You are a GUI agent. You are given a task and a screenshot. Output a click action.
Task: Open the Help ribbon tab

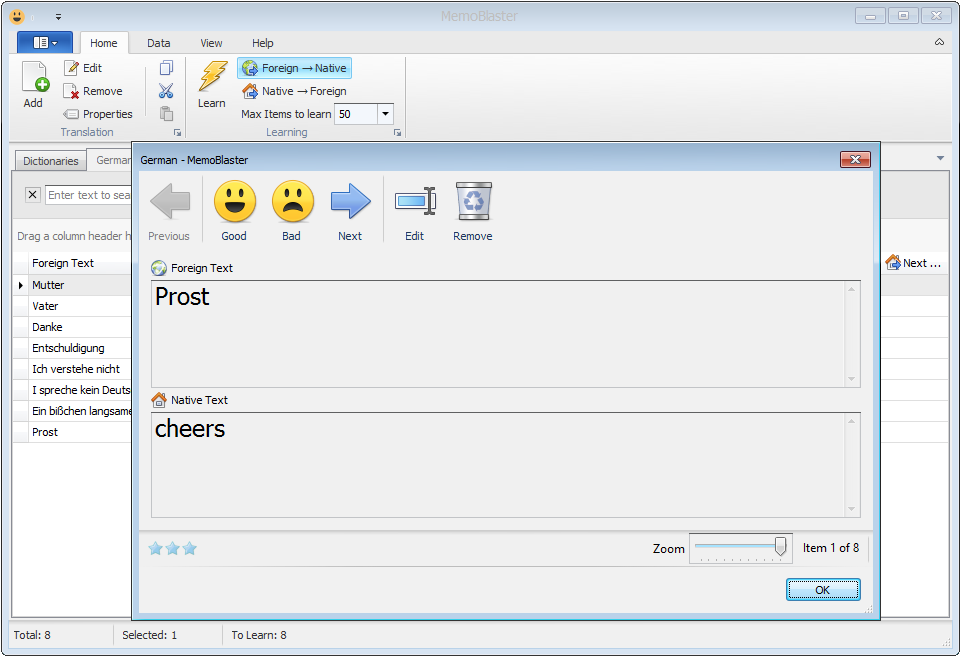point(263,43)
